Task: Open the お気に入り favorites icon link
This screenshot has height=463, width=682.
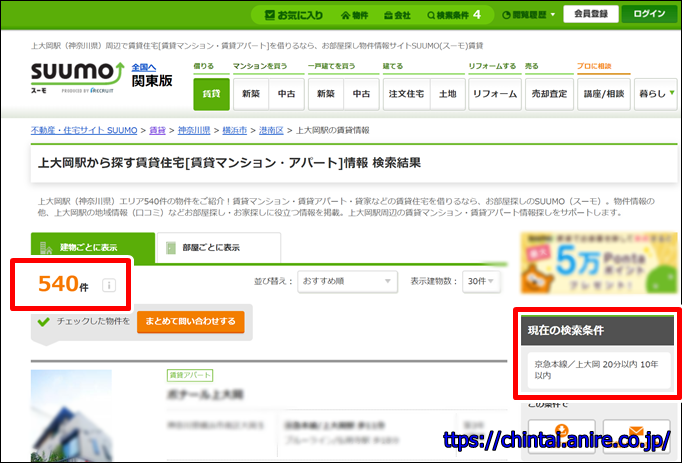Action: coord(294,15)
